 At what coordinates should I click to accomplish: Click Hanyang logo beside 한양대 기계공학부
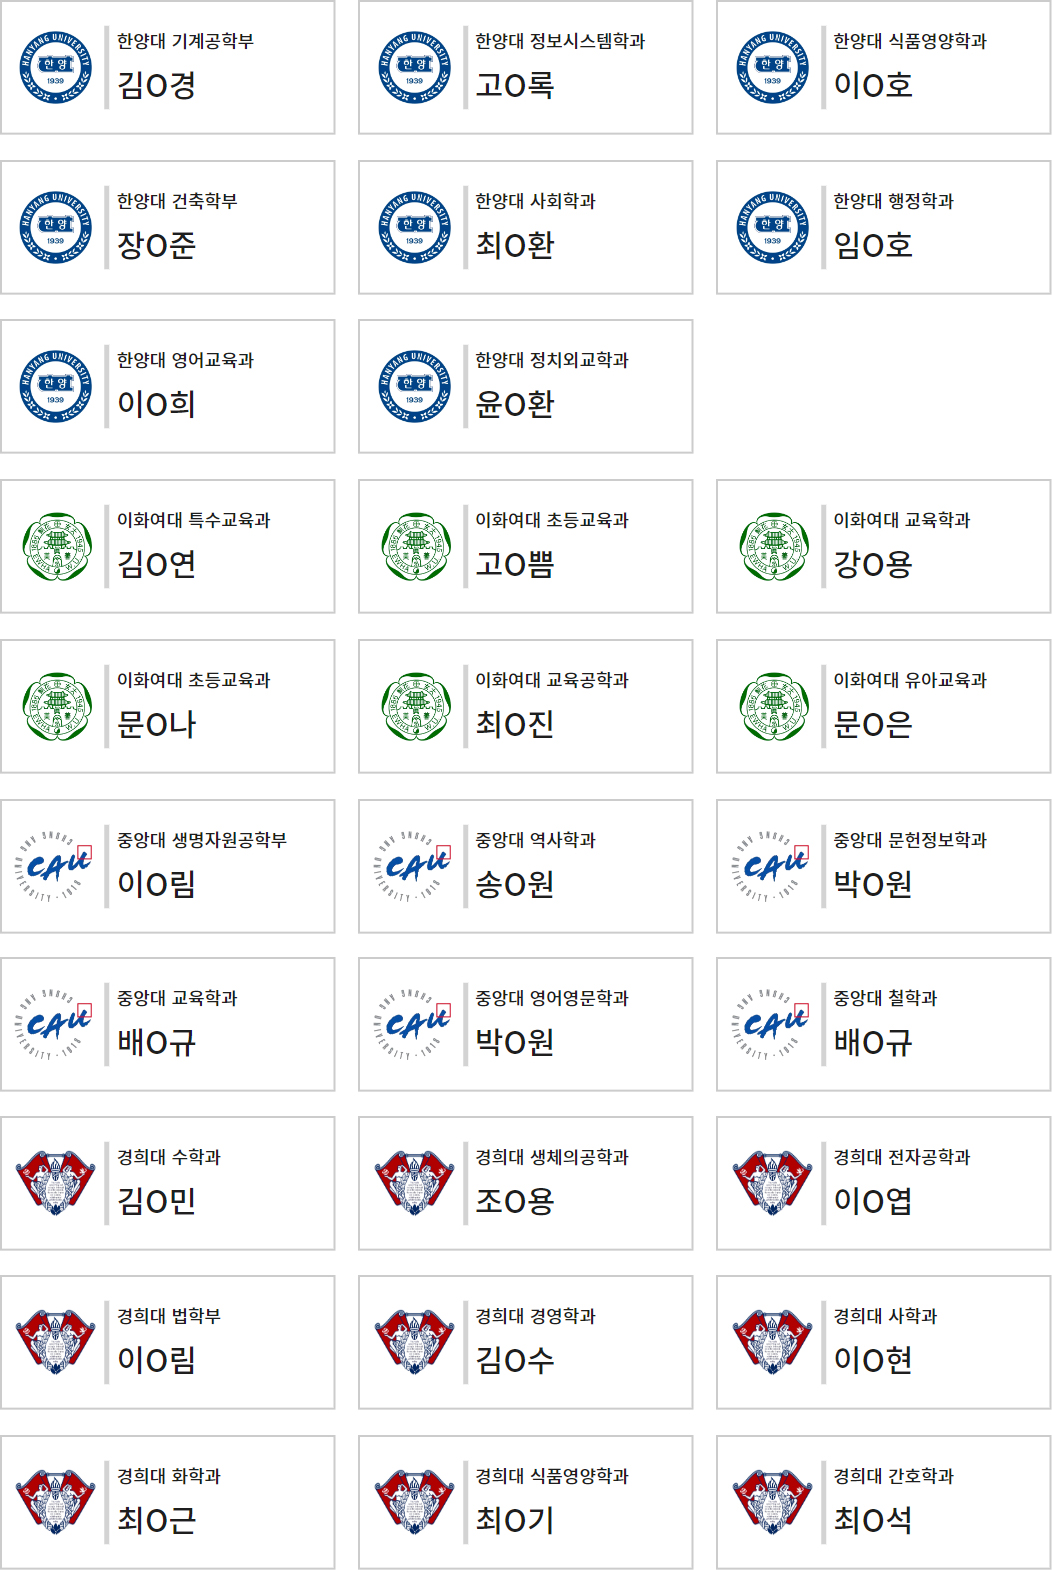(x=56, y=68)
